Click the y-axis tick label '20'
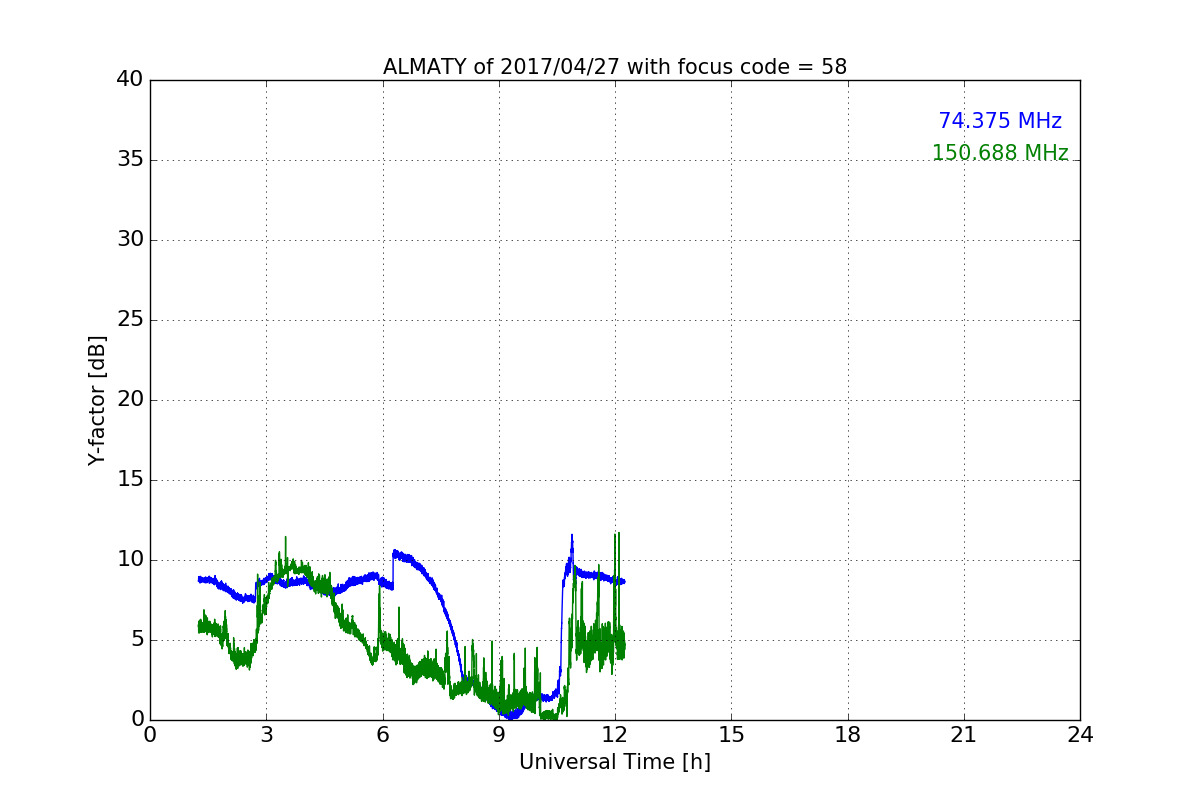1200x800 pixels. click(130, 400)
